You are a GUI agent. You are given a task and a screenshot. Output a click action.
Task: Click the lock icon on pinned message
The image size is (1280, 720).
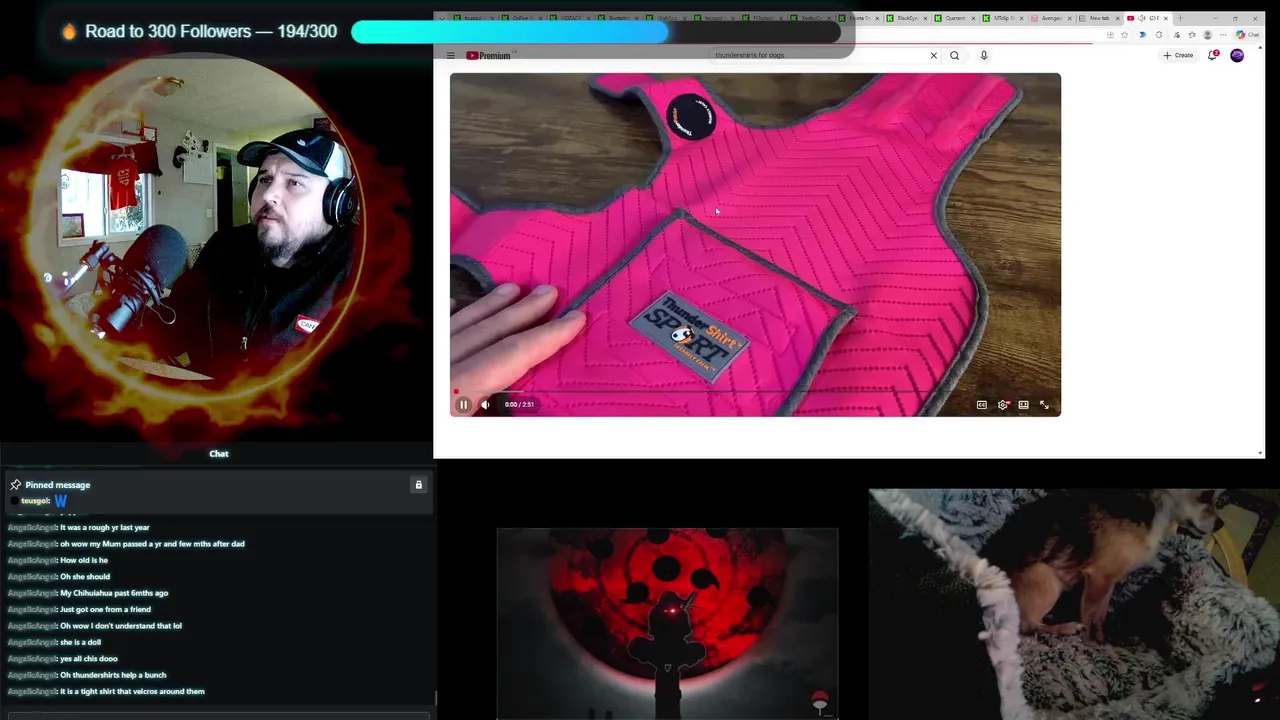(x=419, y=485)
